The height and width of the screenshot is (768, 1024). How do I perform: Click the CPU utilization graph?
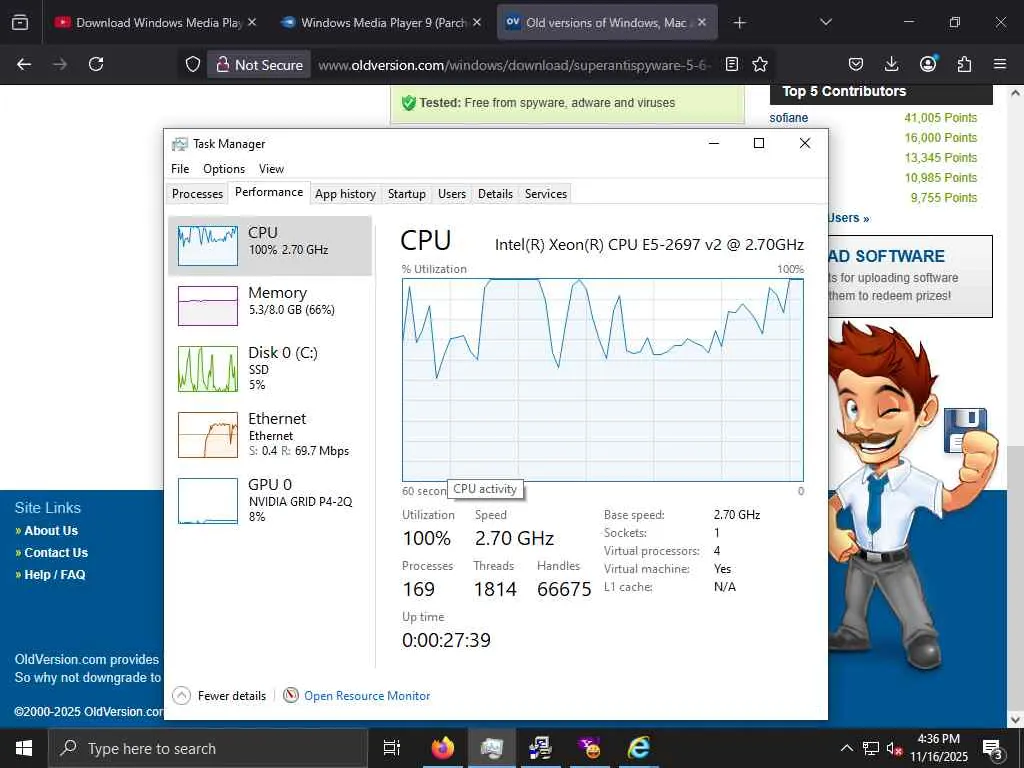[x=603, y=380]
